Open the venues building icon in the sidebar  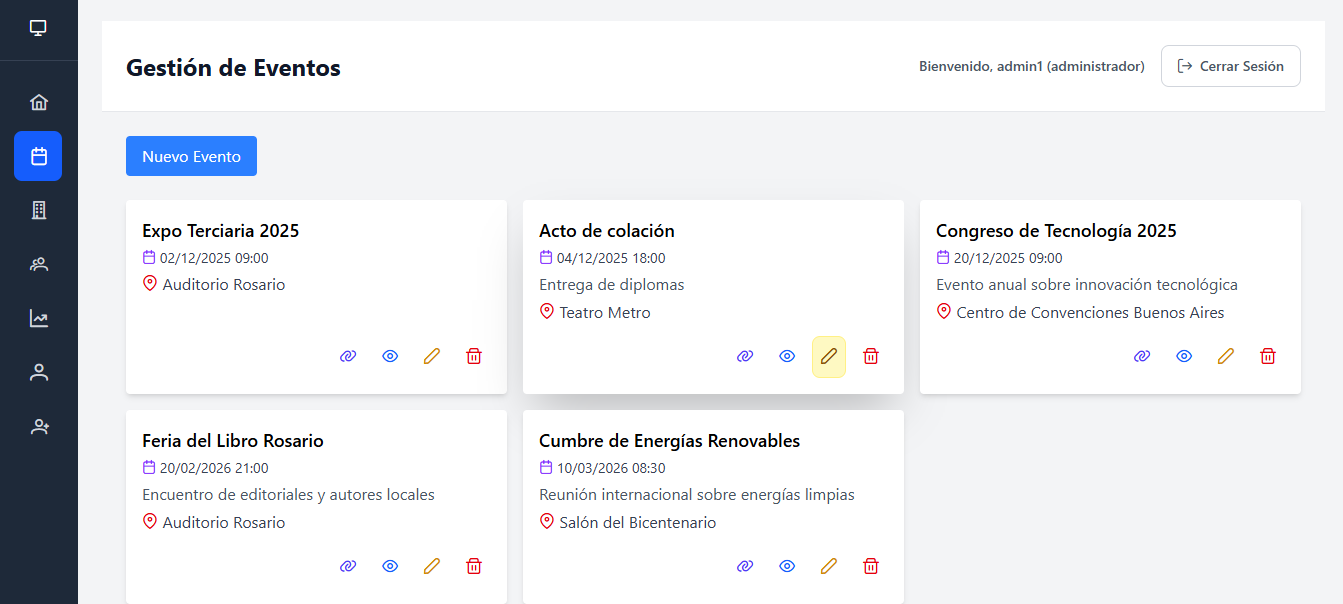[38, 210]
